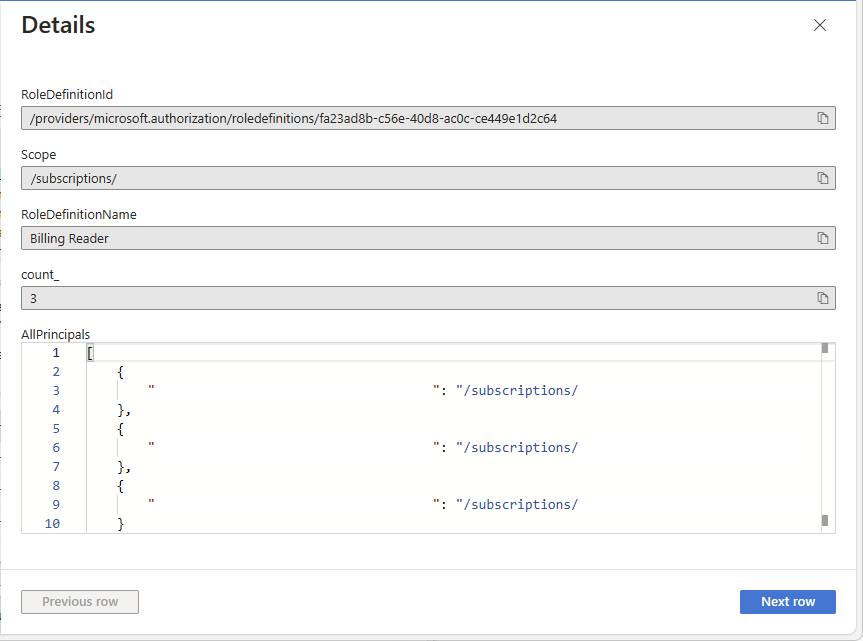This screenshot has width=863, height=641.
Task: Focus the Scope field containing /subscriptions/
Action: [x=400, y=178]
